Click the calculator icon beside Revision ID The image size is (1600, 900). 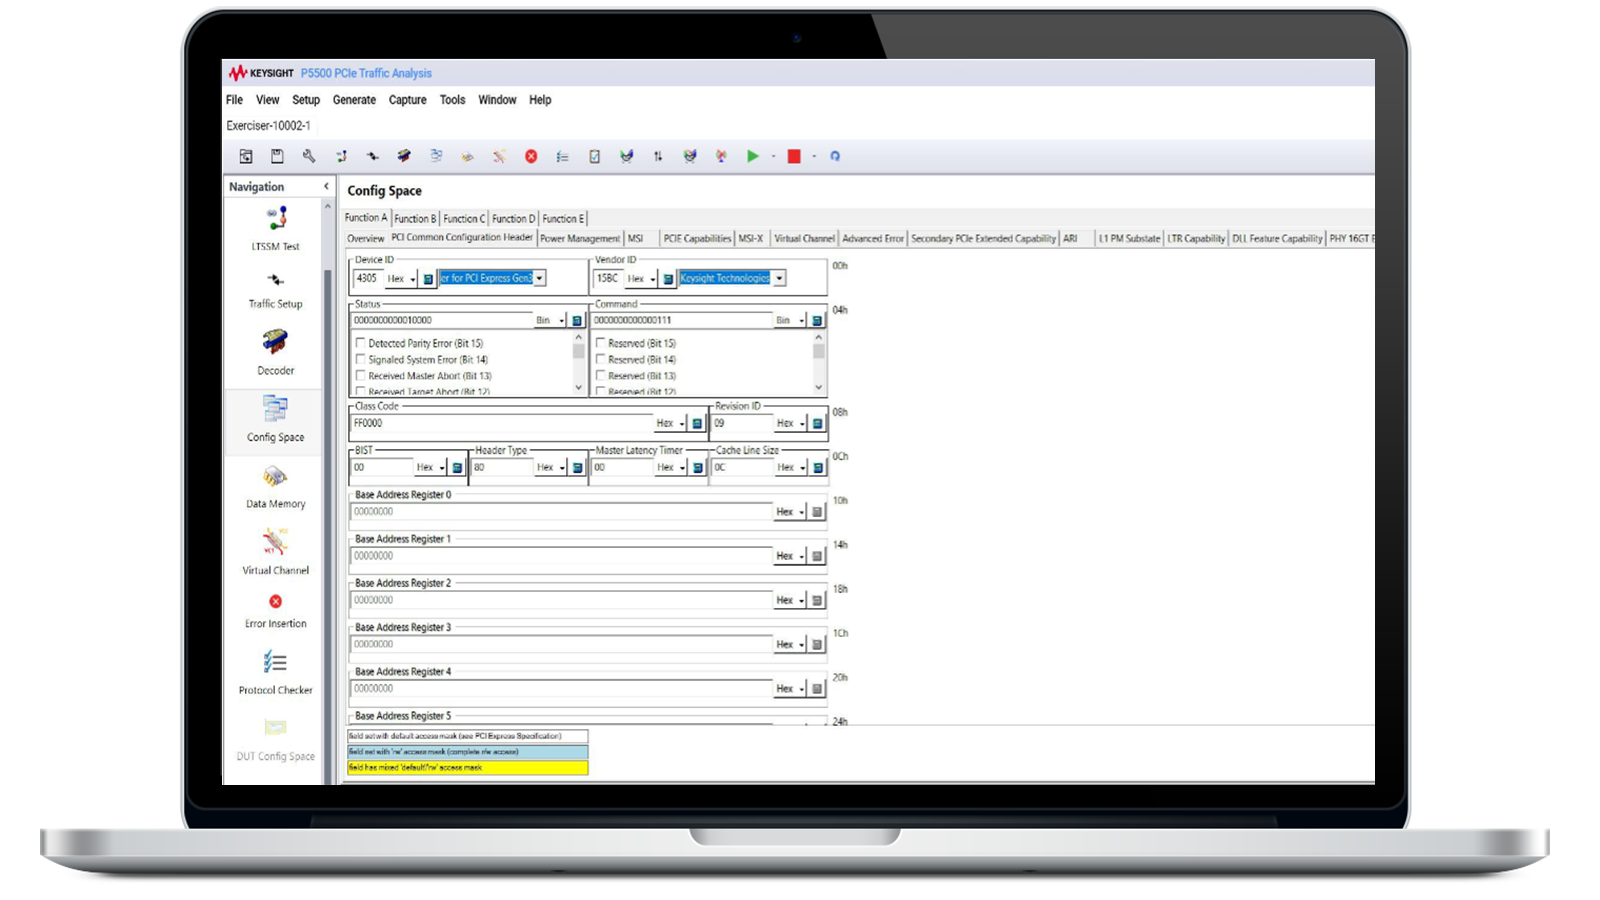[x=817, y=423]
